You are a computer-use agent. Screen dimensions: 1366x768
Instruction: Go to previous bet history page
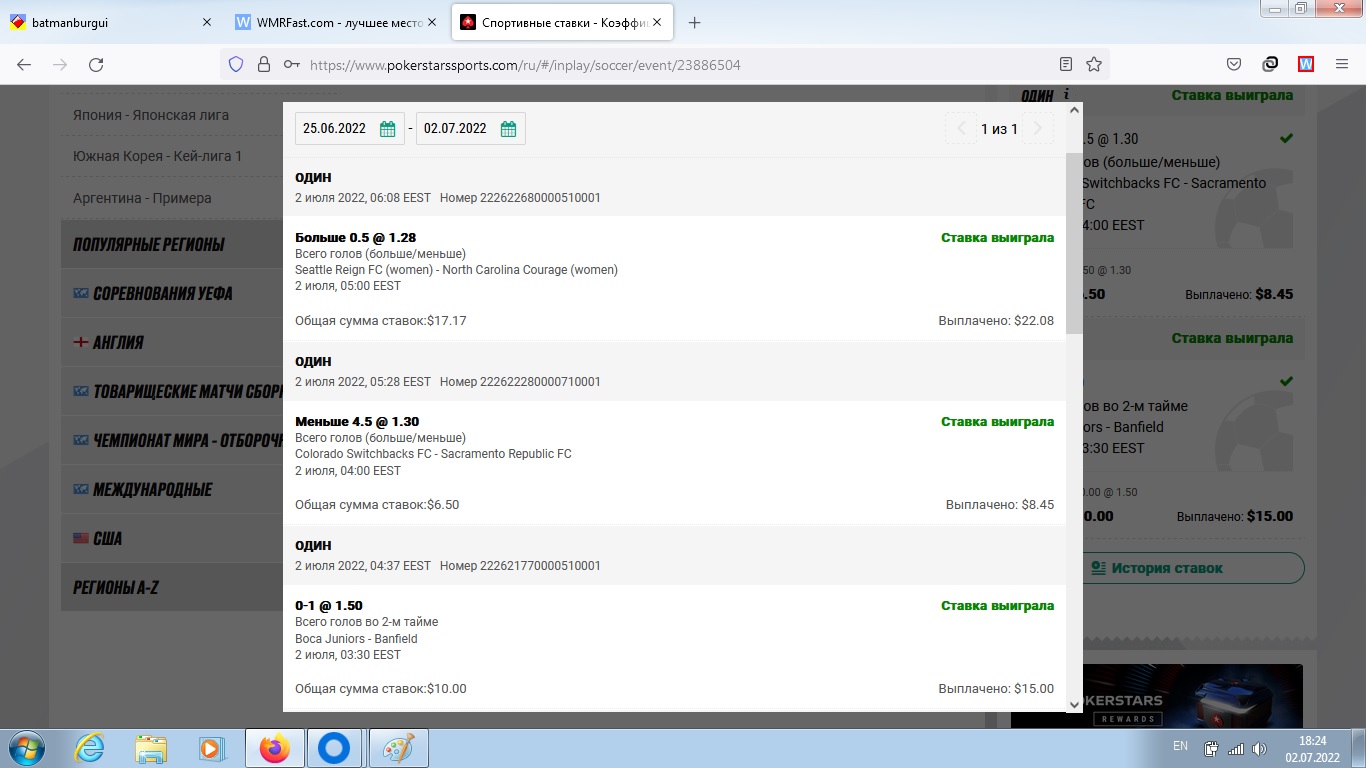[961, 129]
